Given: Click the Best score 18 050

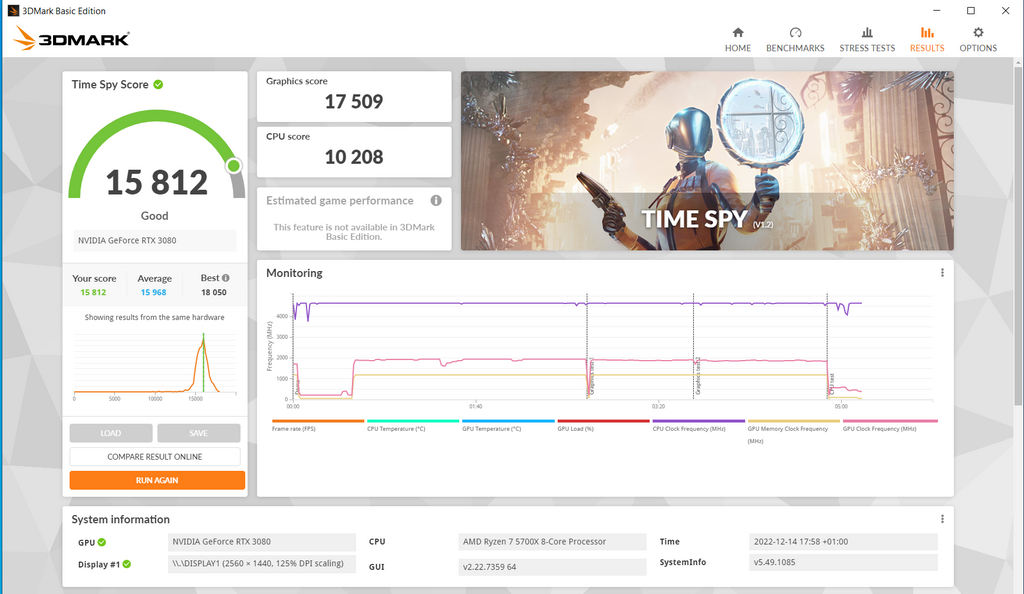Looking at the screenshot, I should point(214,292).
